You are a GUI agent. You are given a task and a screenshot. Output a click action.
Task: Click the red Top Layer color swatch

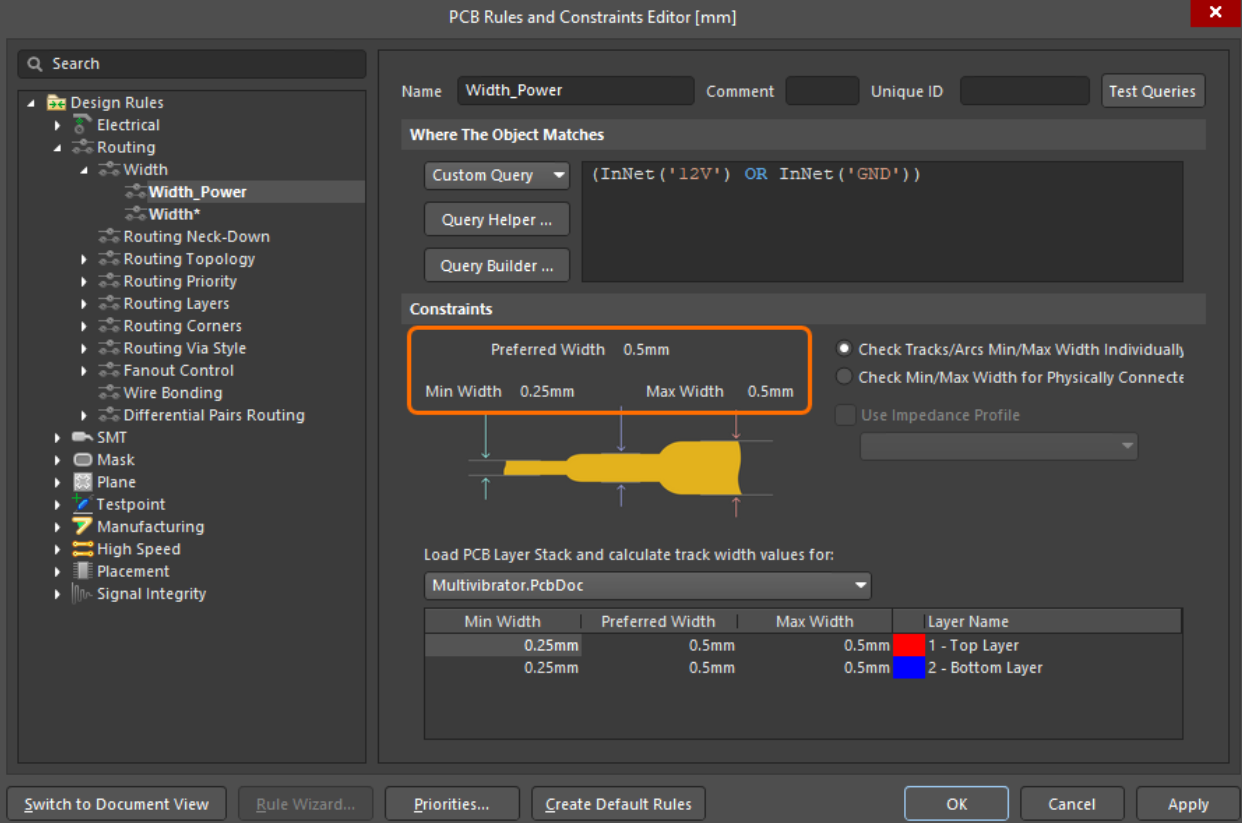909,646
